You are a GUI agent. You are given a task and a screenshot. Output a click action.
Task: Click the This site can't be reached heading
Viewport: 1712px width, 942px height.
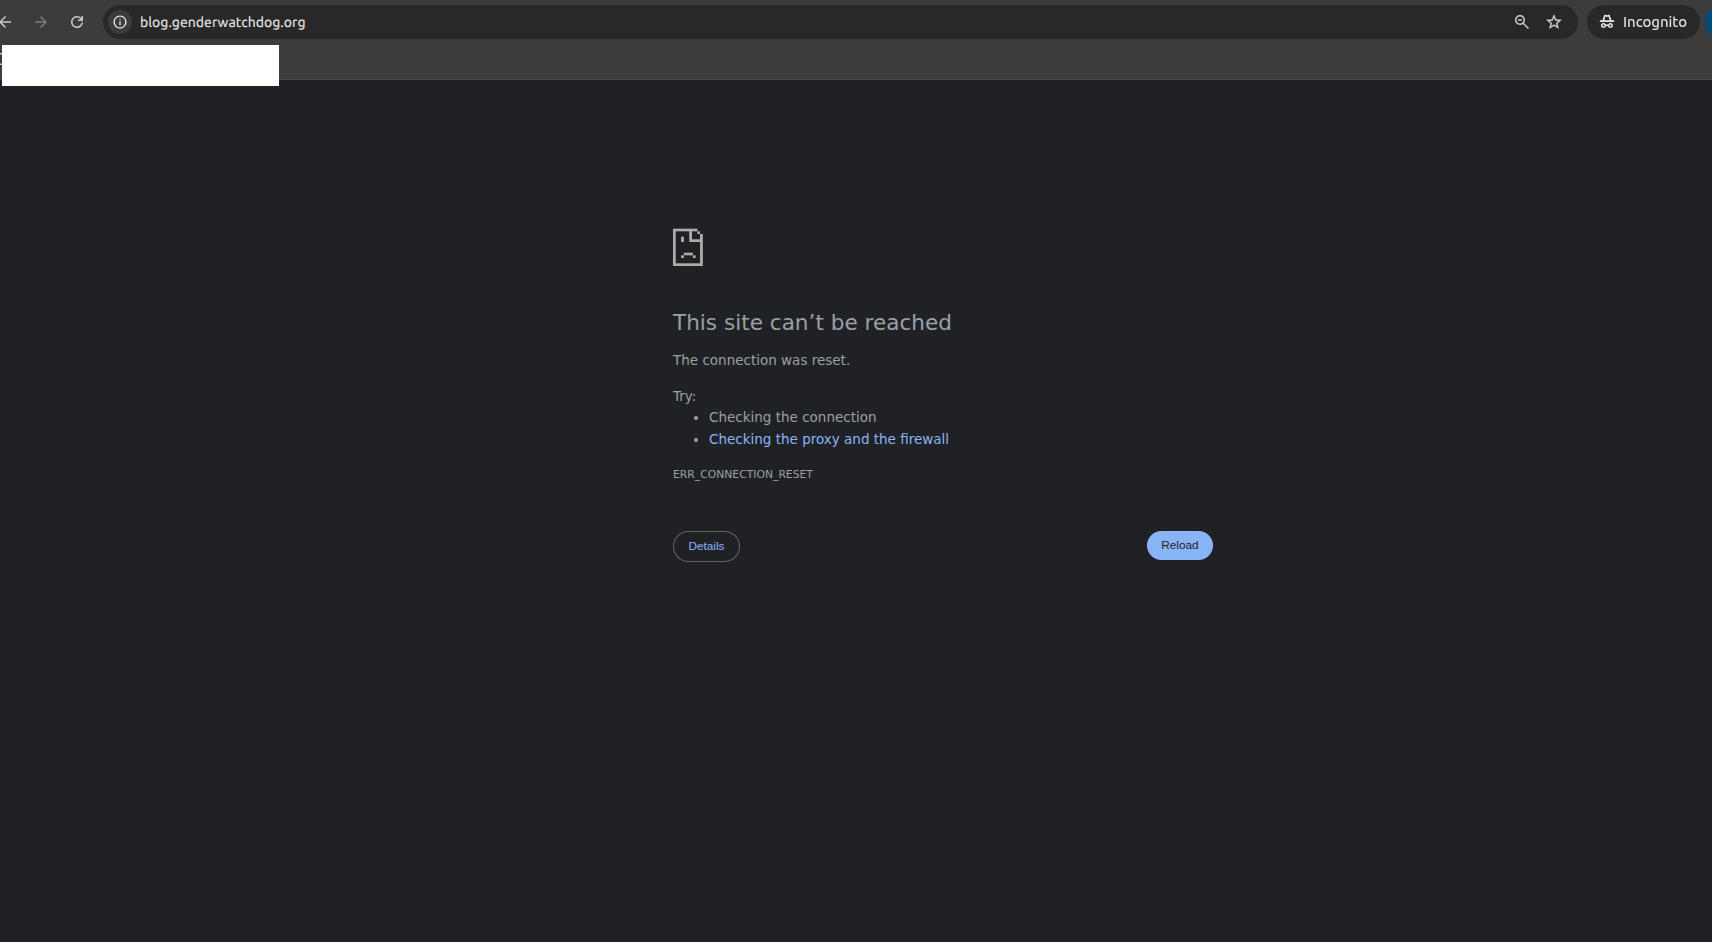tap(811, 321)
